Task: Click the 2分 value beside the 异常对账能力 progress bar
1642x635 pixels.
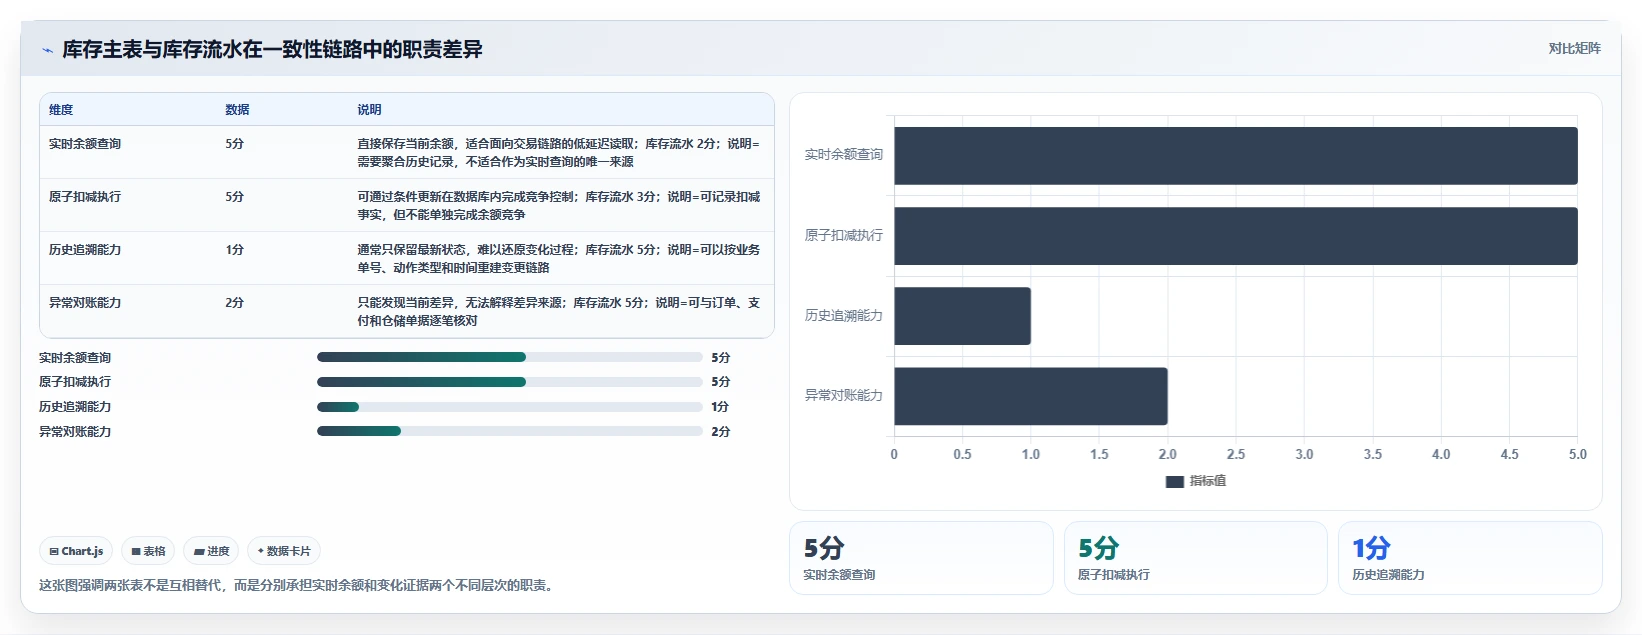Action: pyautogui.click(x=720, y=432)
